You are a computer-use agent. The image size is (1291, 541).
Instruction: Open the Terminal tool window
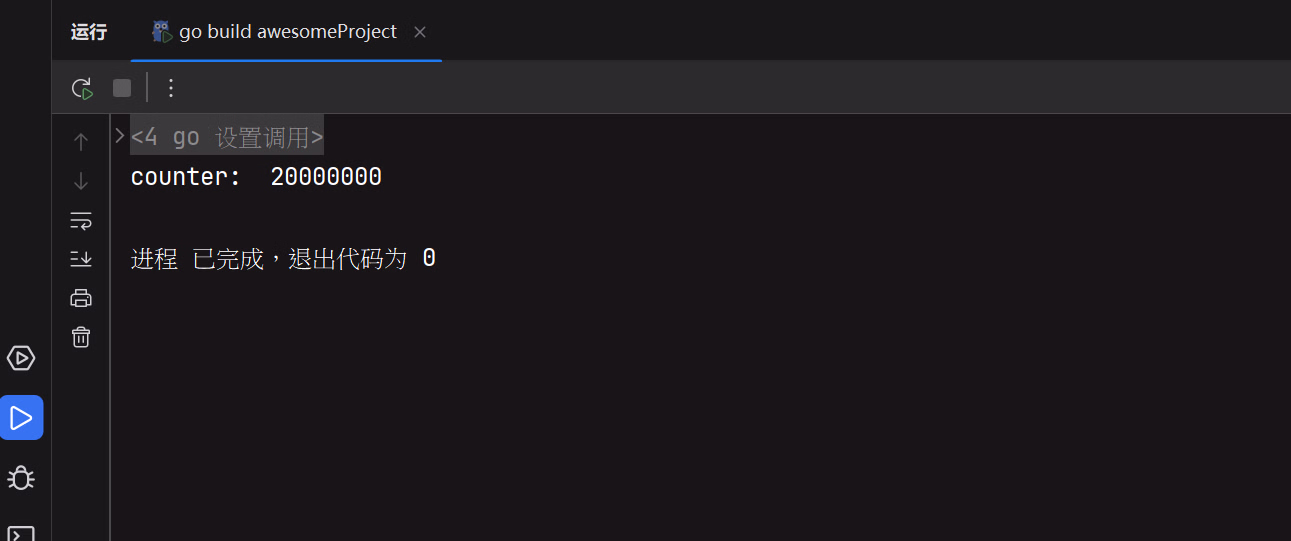point(21,533)
